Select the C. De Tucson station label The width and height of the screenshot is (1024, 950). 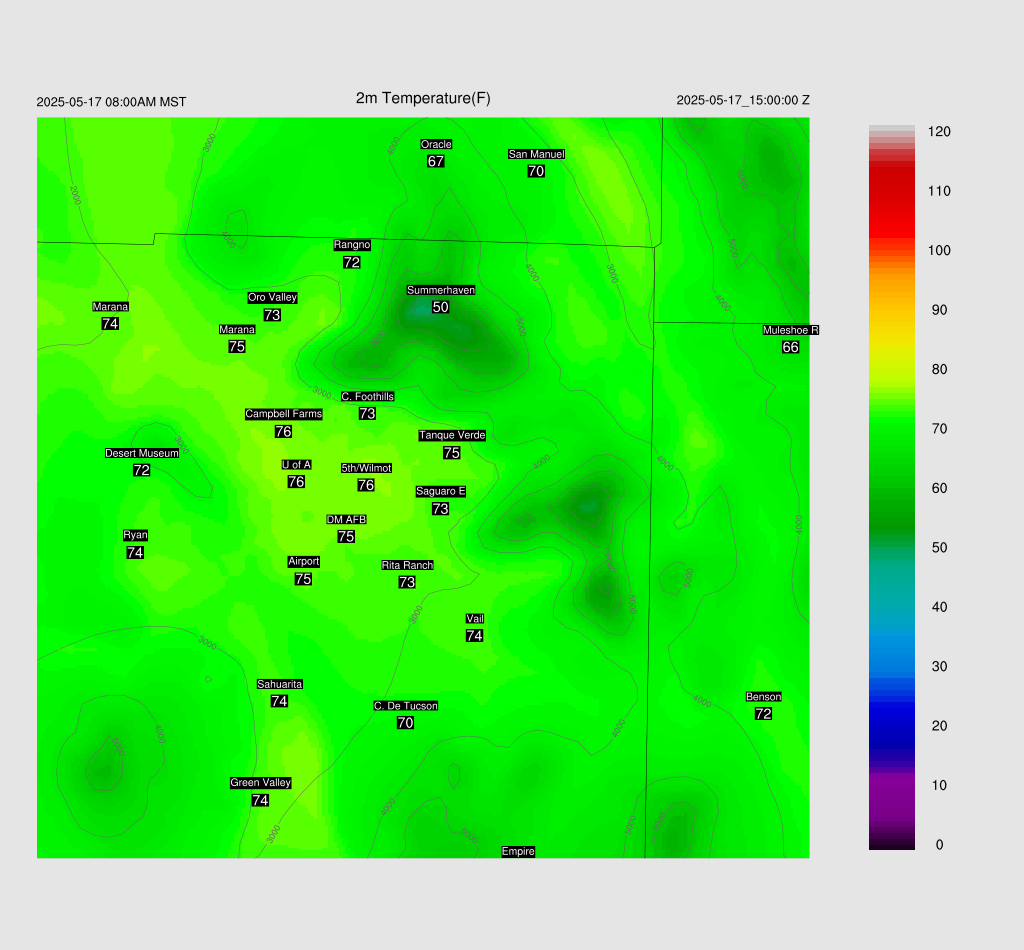pos(406,706)
